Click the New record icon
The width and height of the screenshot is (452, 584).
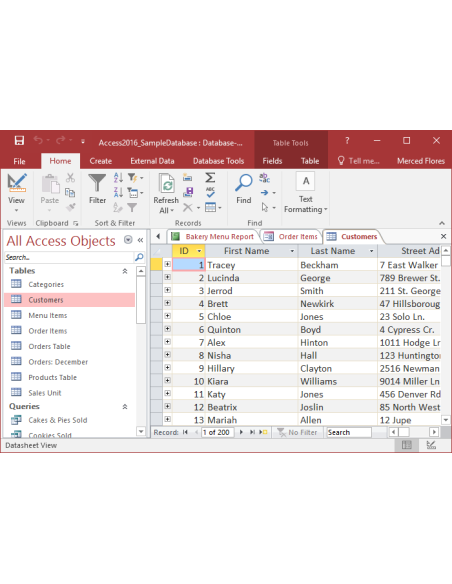188,178
